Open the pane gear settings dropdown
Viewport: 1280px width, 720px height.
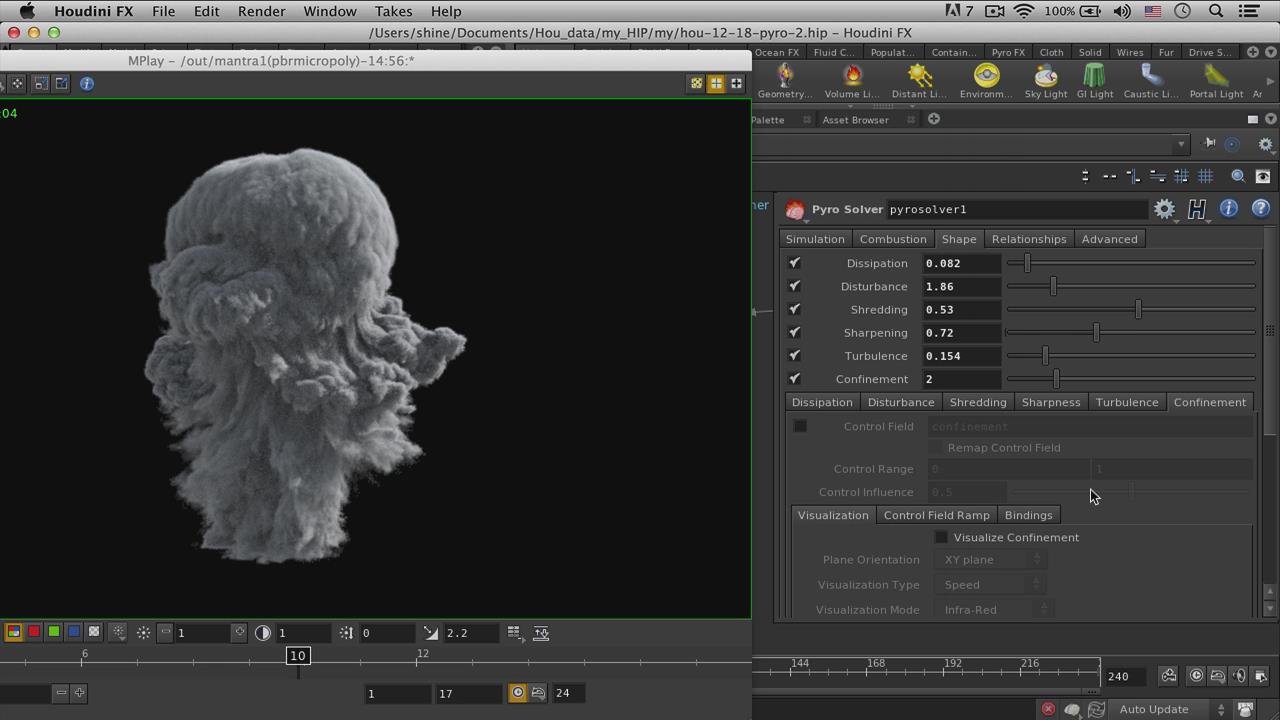pos(1266,144)
